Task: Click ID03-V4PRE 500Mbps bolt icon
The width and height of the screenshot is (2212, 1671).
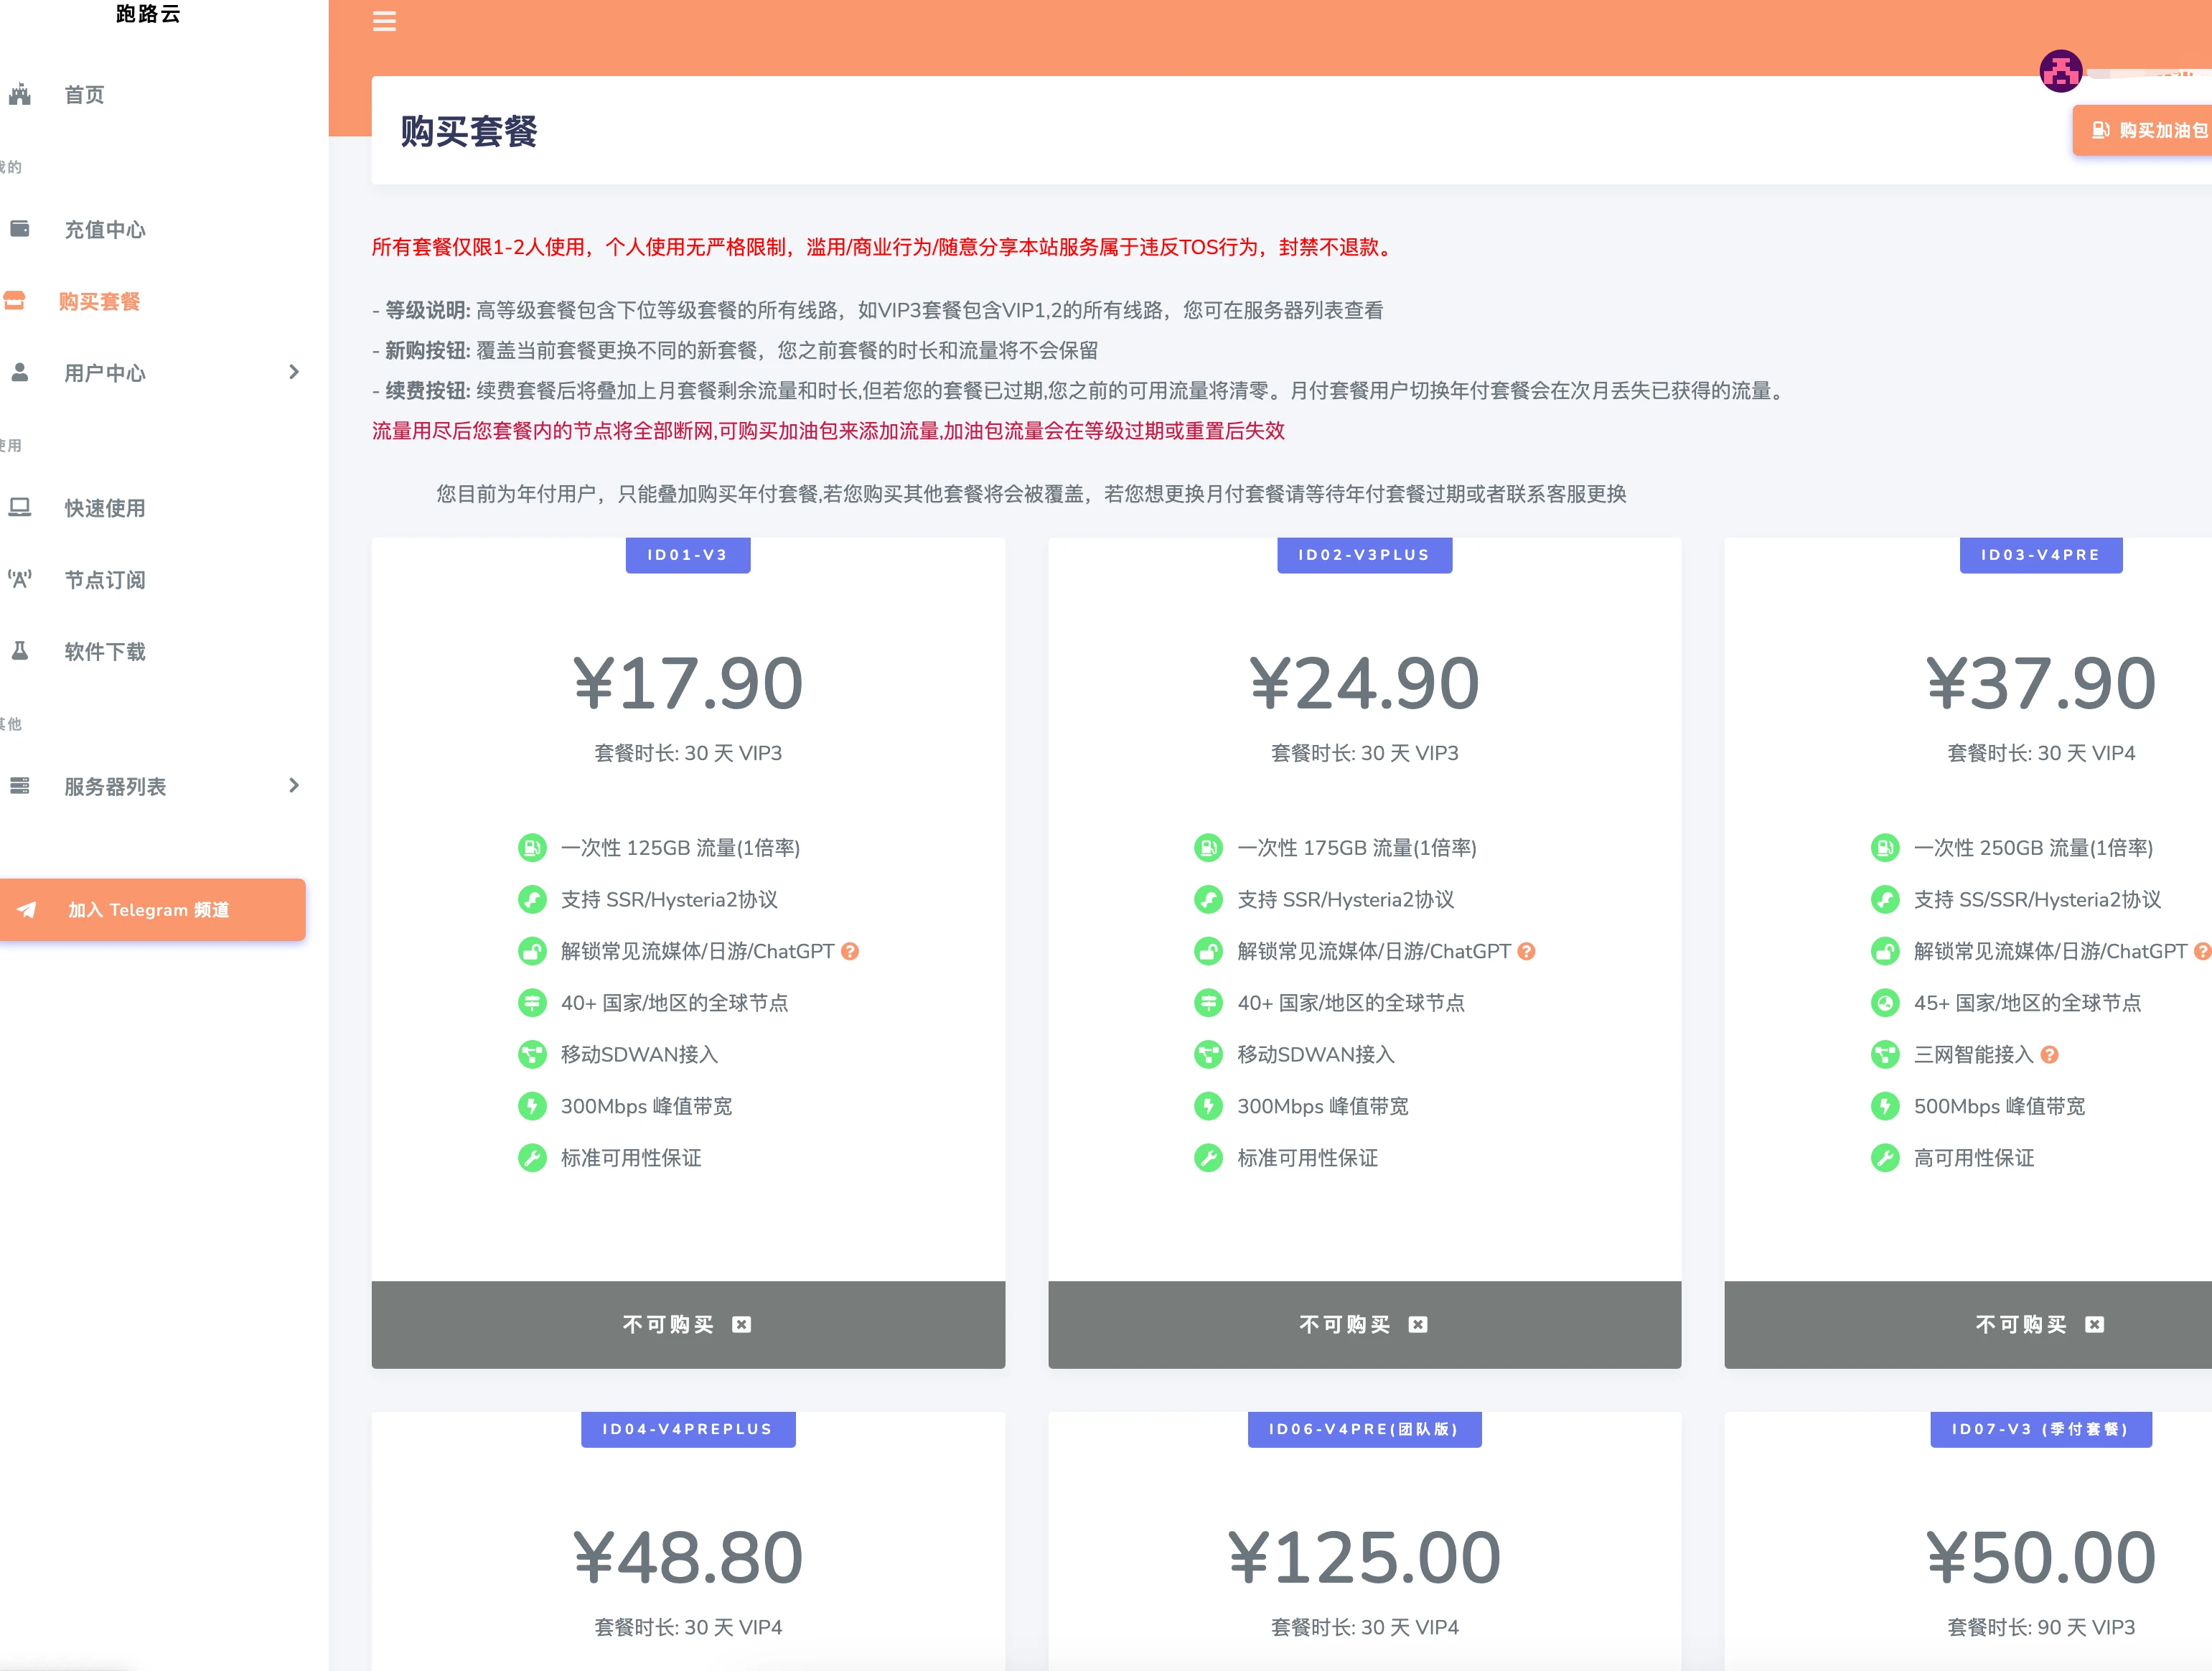Action: coord(1885,1106)
